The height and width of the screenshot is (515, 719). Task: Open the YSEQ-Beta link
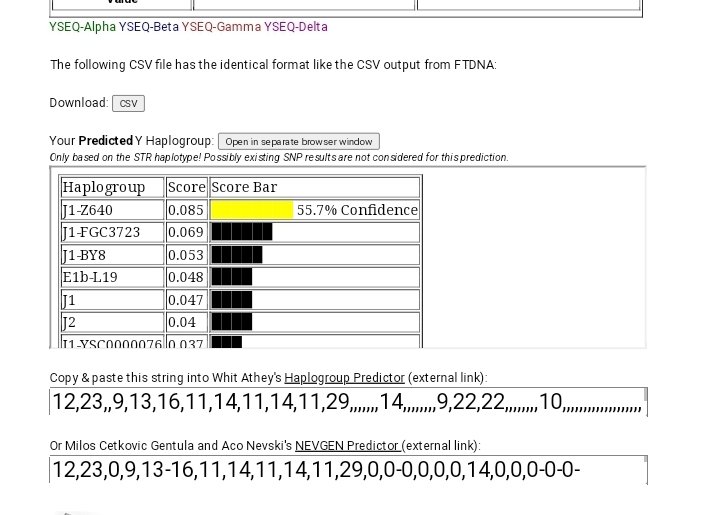[x=149, y=27]
